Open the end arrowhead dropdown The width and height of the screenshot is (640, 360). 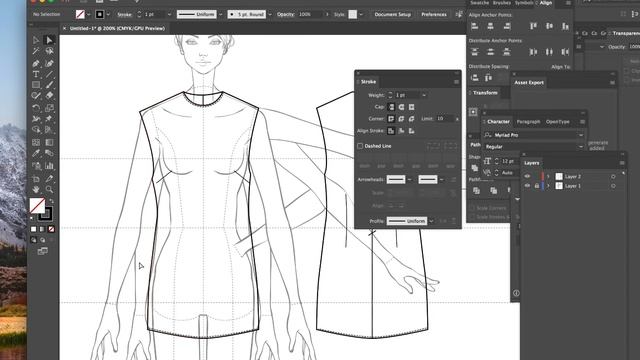441,179
